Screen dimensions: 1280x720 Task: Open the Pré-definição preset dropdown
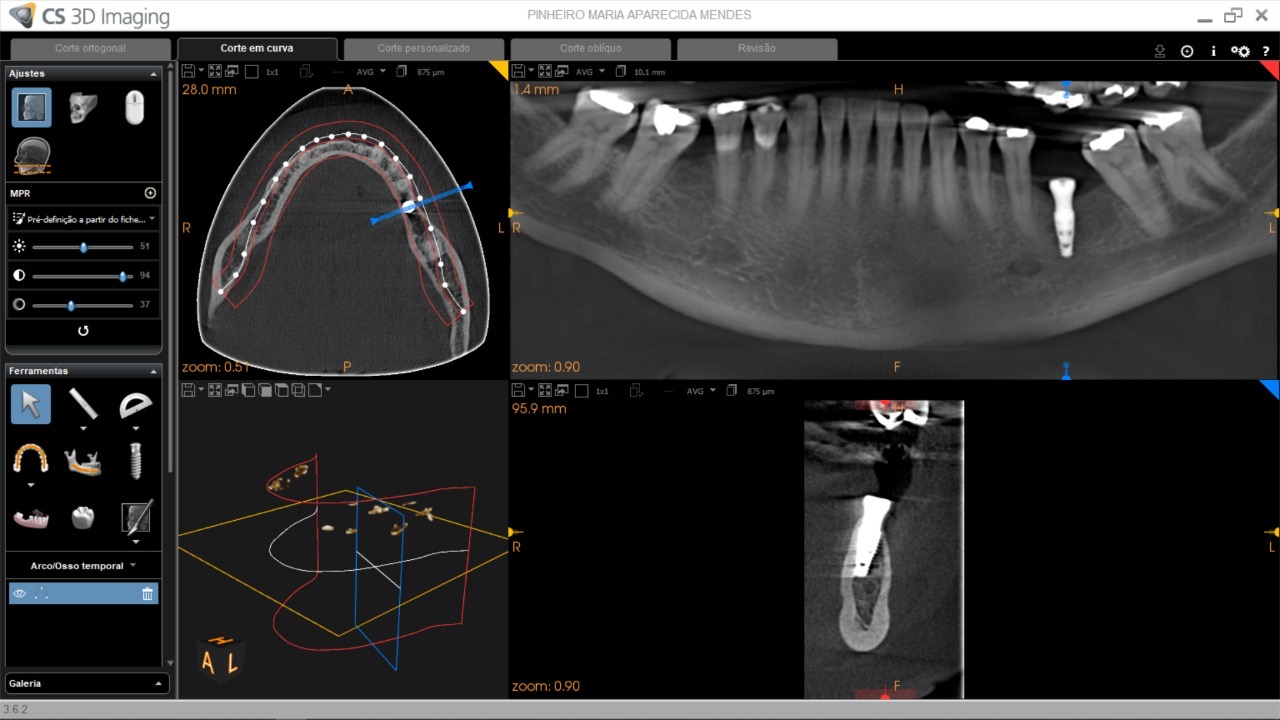click(83, 218)
